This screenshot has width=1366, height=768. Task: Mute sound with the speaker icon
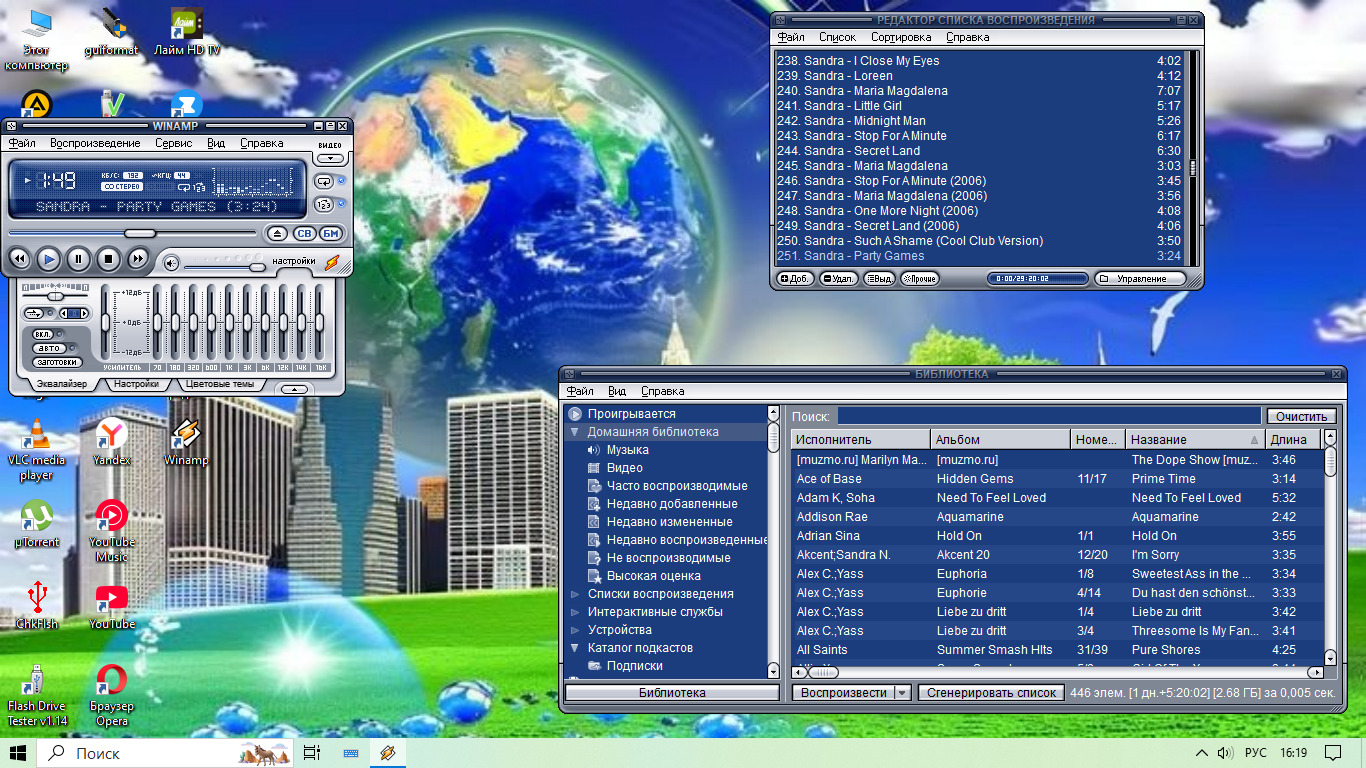pyautogui.click(x=171, y=263)
